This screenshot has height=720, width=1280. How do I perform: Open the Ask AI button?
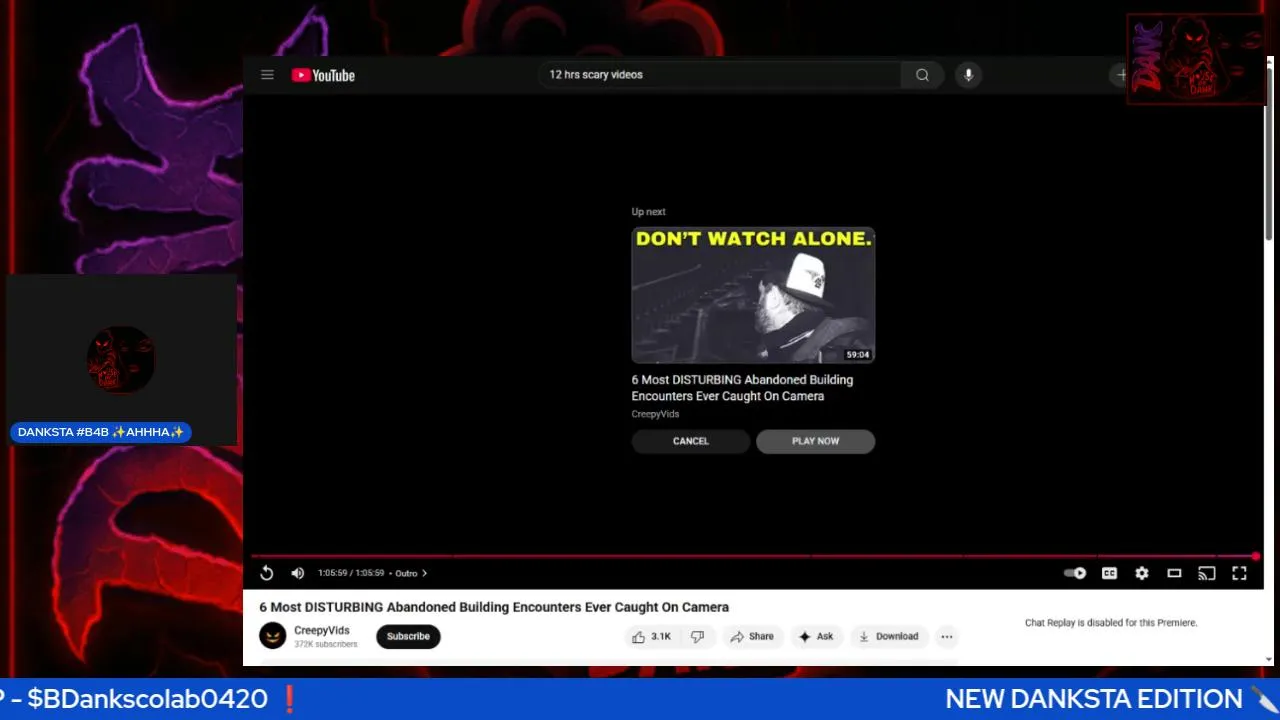[x=816, y=636]
